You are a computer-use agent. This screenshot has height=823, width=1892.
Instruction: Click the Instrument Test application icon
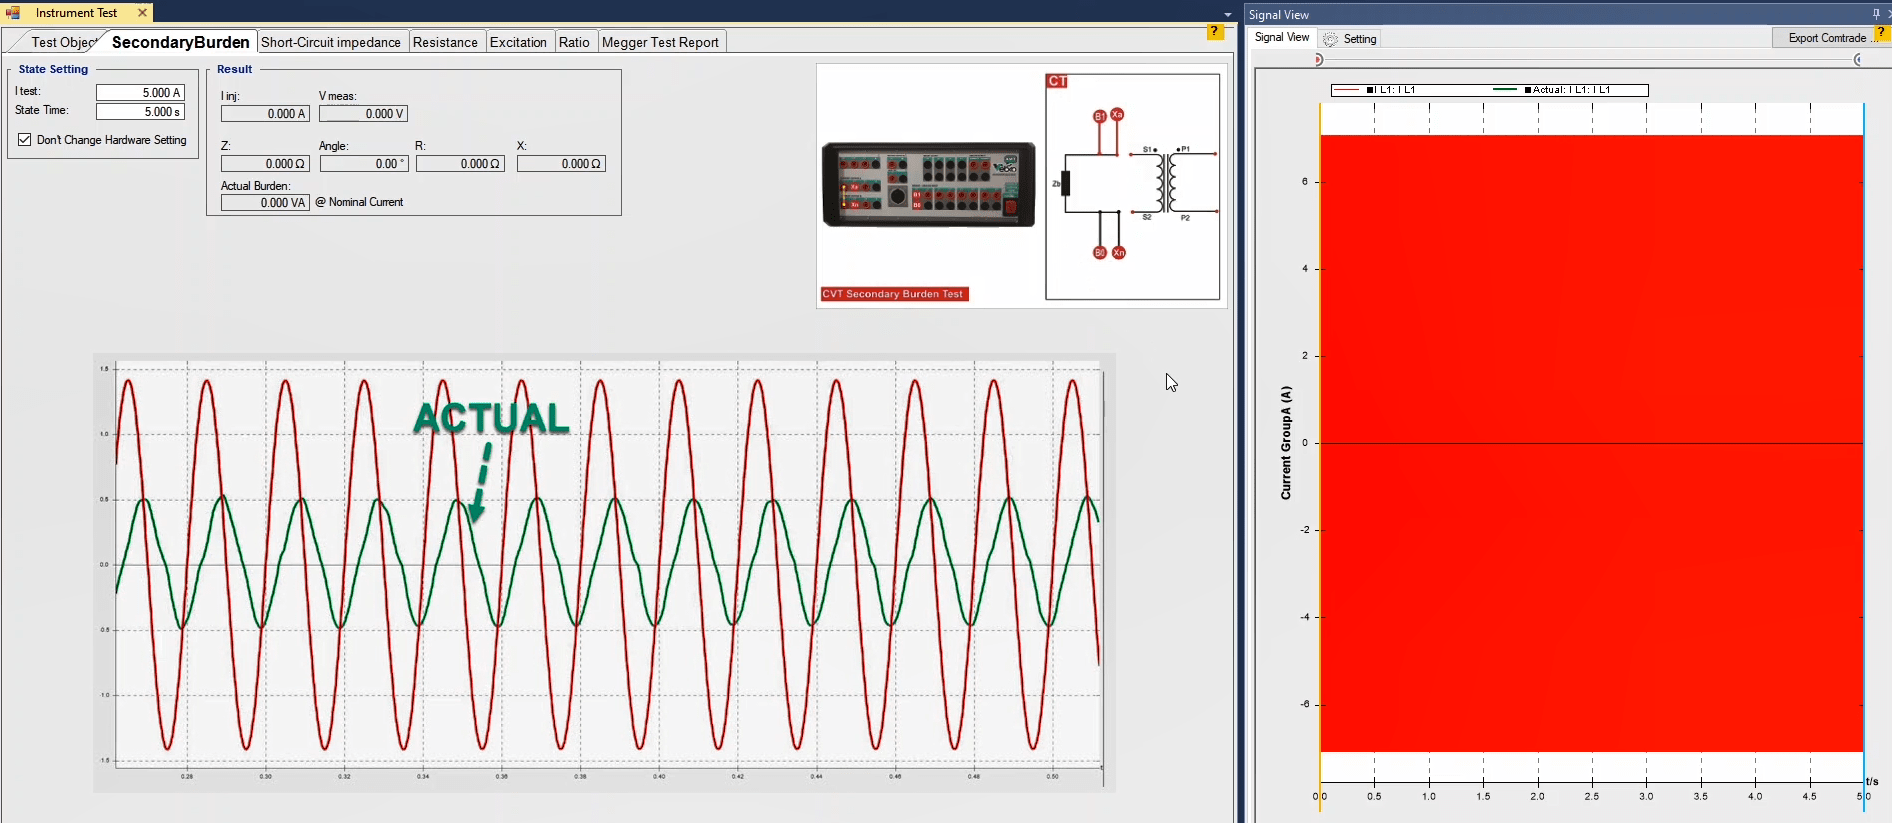tap(14, 13)
